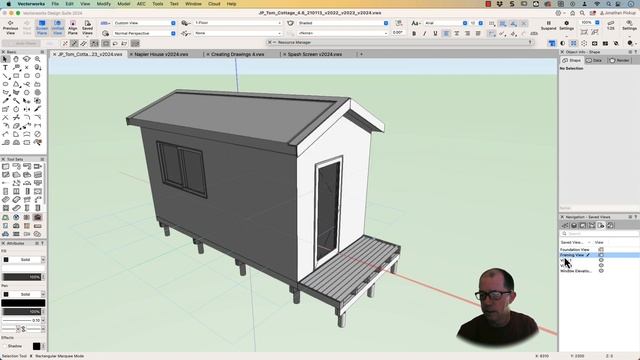This screenshot has width=640, height=360.
Task: Click the Foundation View row's view icon
Action: pyautogui.click(x=601, y=249)
